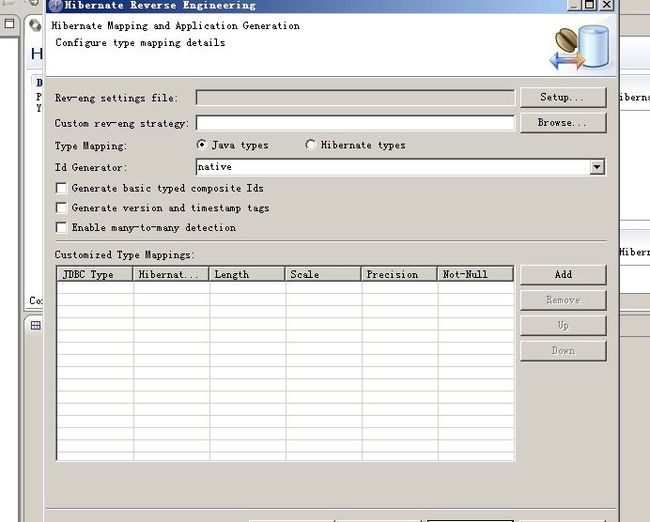Click the Hibernate dialog title bar icon
Viewport: 650px width, 522px height.
[55, 6]
